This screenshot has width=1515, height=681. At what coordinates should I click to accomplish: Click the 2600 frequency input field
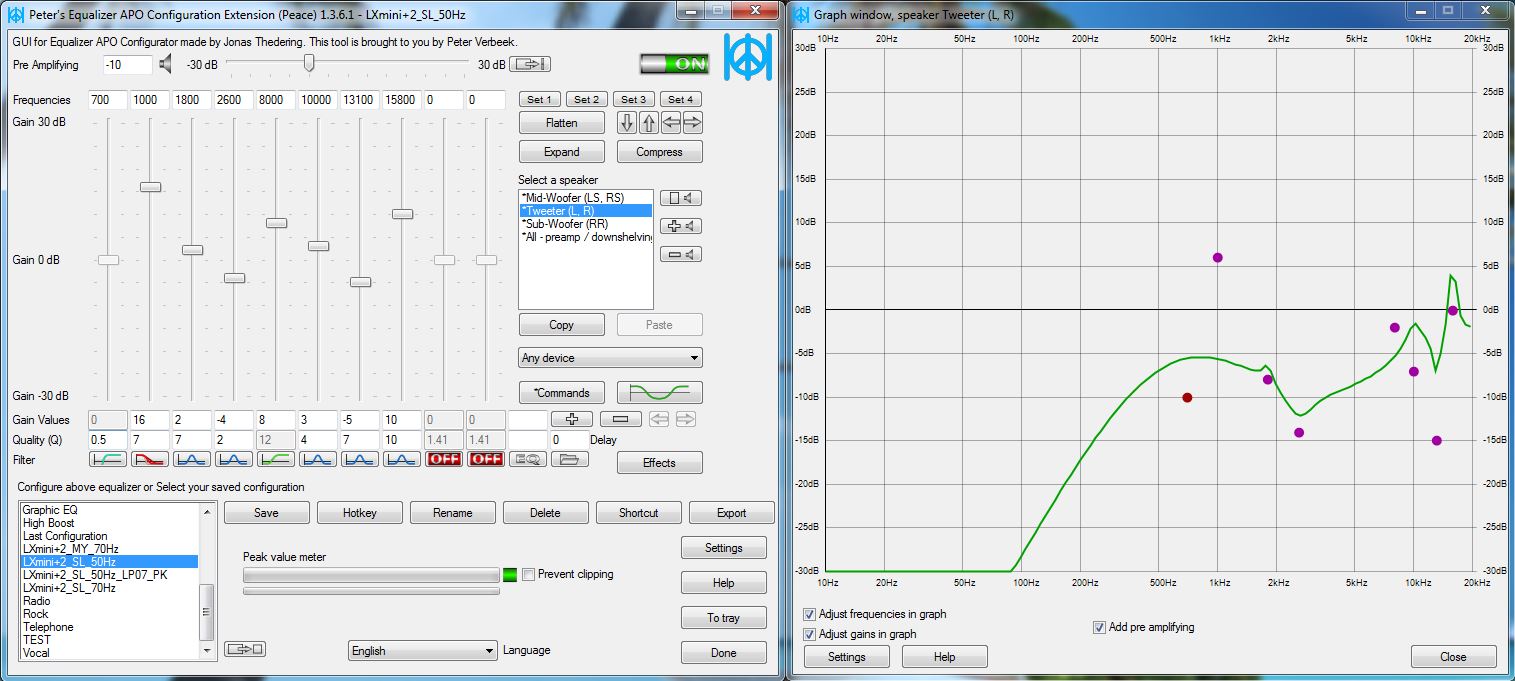tap(234, 100)
